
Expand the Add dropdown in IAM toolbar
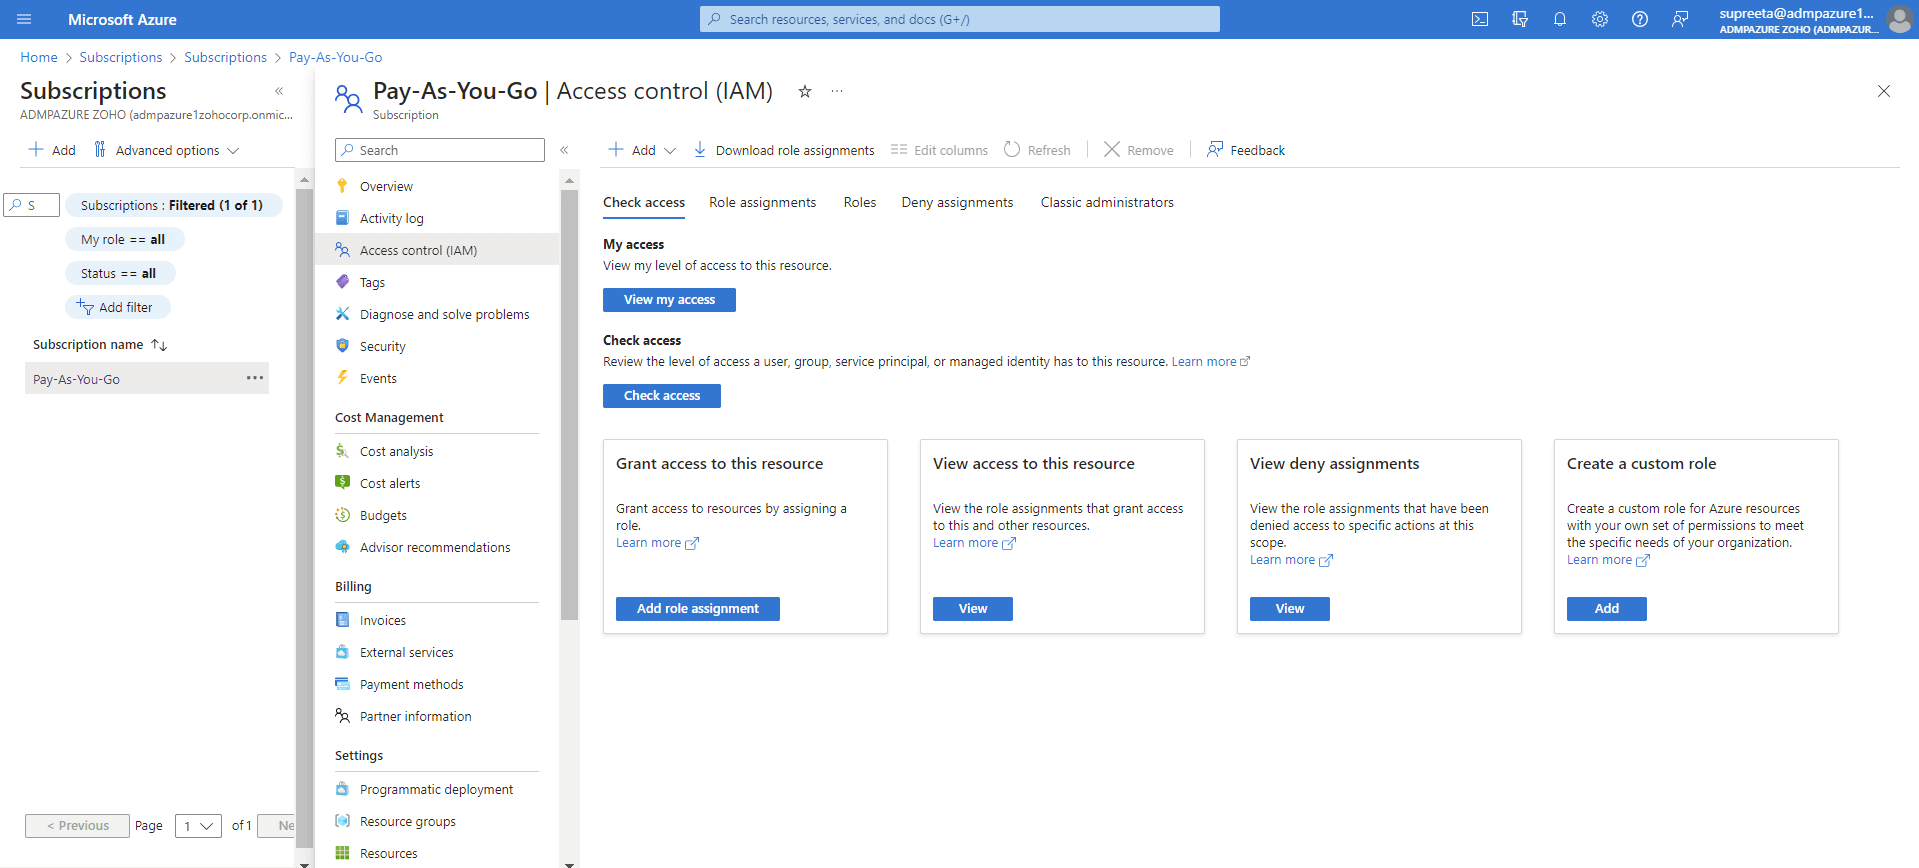pos(642,150)
